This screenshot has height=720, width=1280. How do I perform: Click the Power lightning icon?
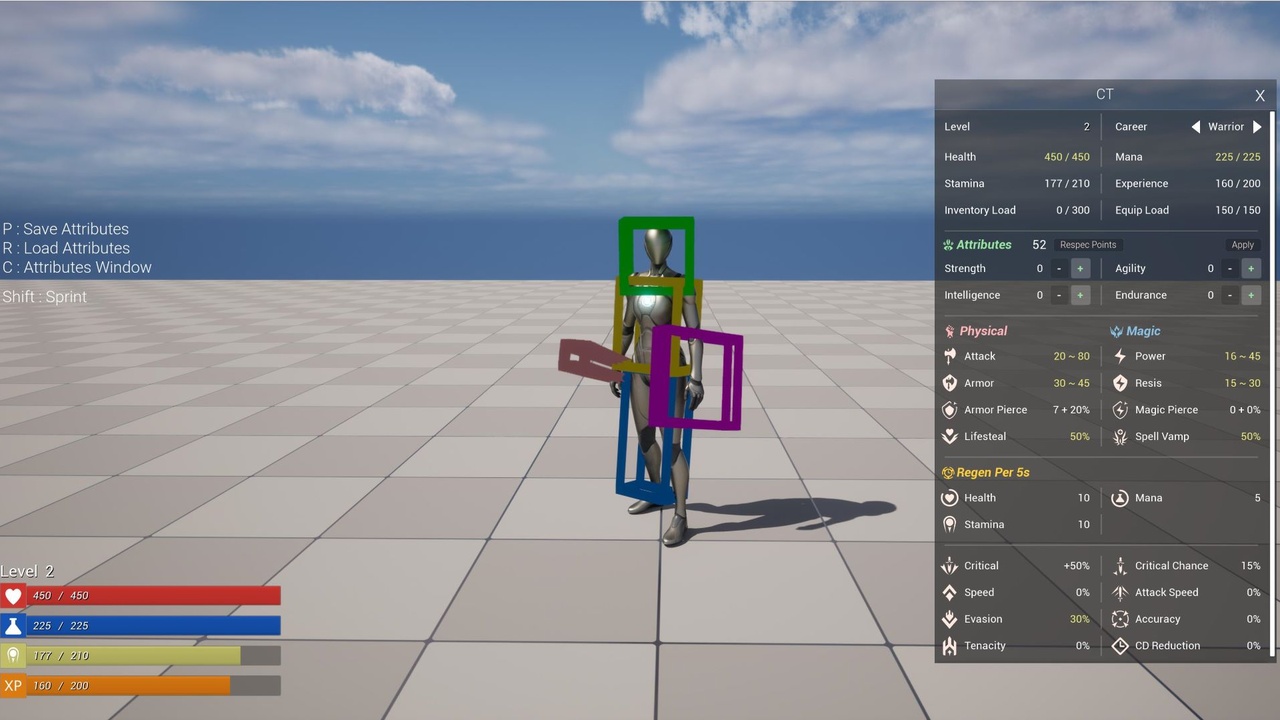click(1120, 356)
